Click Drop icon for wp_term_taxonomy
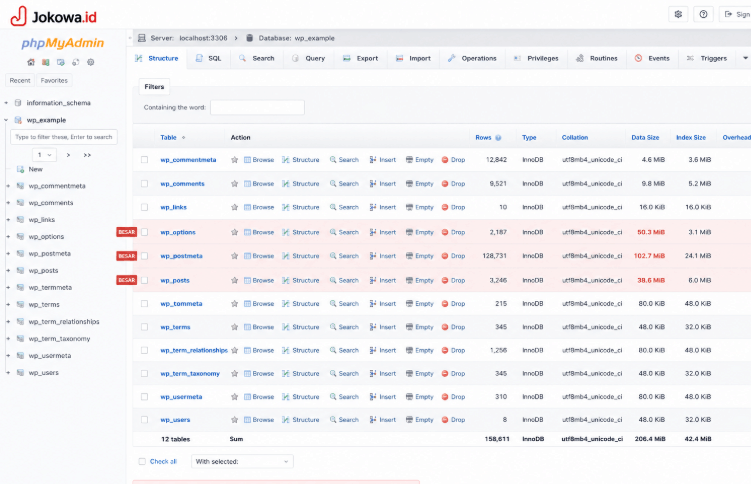Viewport: 751px width, 484px height. [x=444, y=373]
